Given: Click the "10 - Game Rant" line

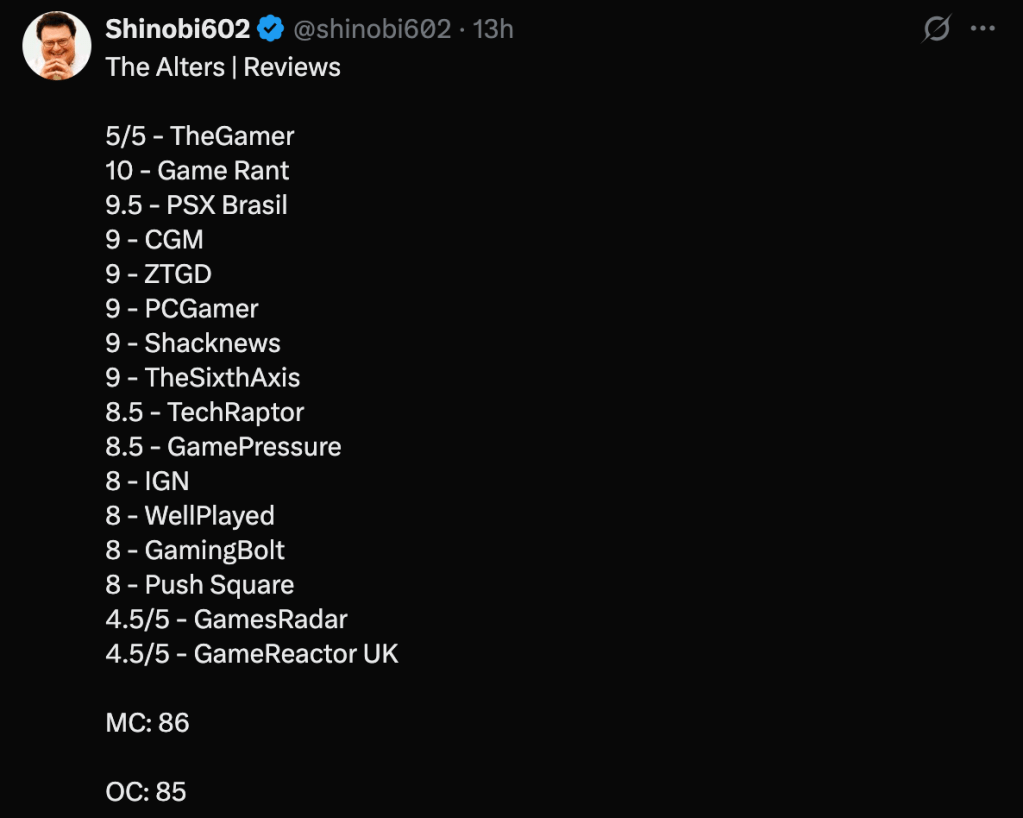Looking at the screenshot, I should pyautogui.click(x=197, y=171).
